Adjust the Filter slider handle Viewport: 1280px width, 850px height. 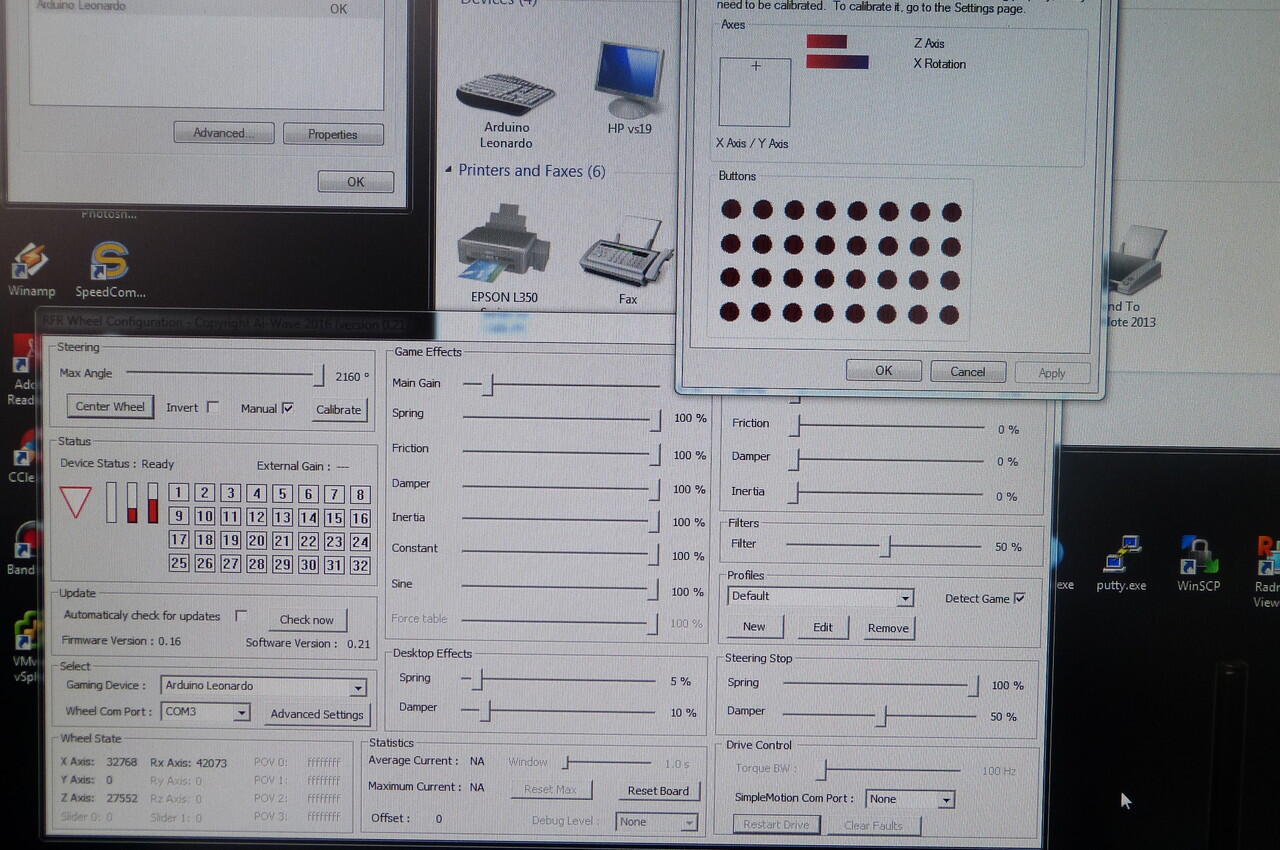pos(886,546)
